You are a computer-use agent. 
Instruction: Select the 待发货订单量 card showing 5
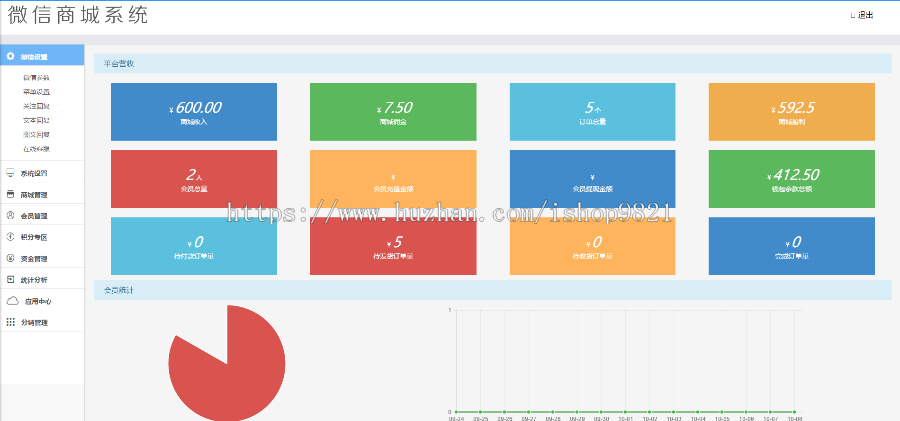coord(393,246)
